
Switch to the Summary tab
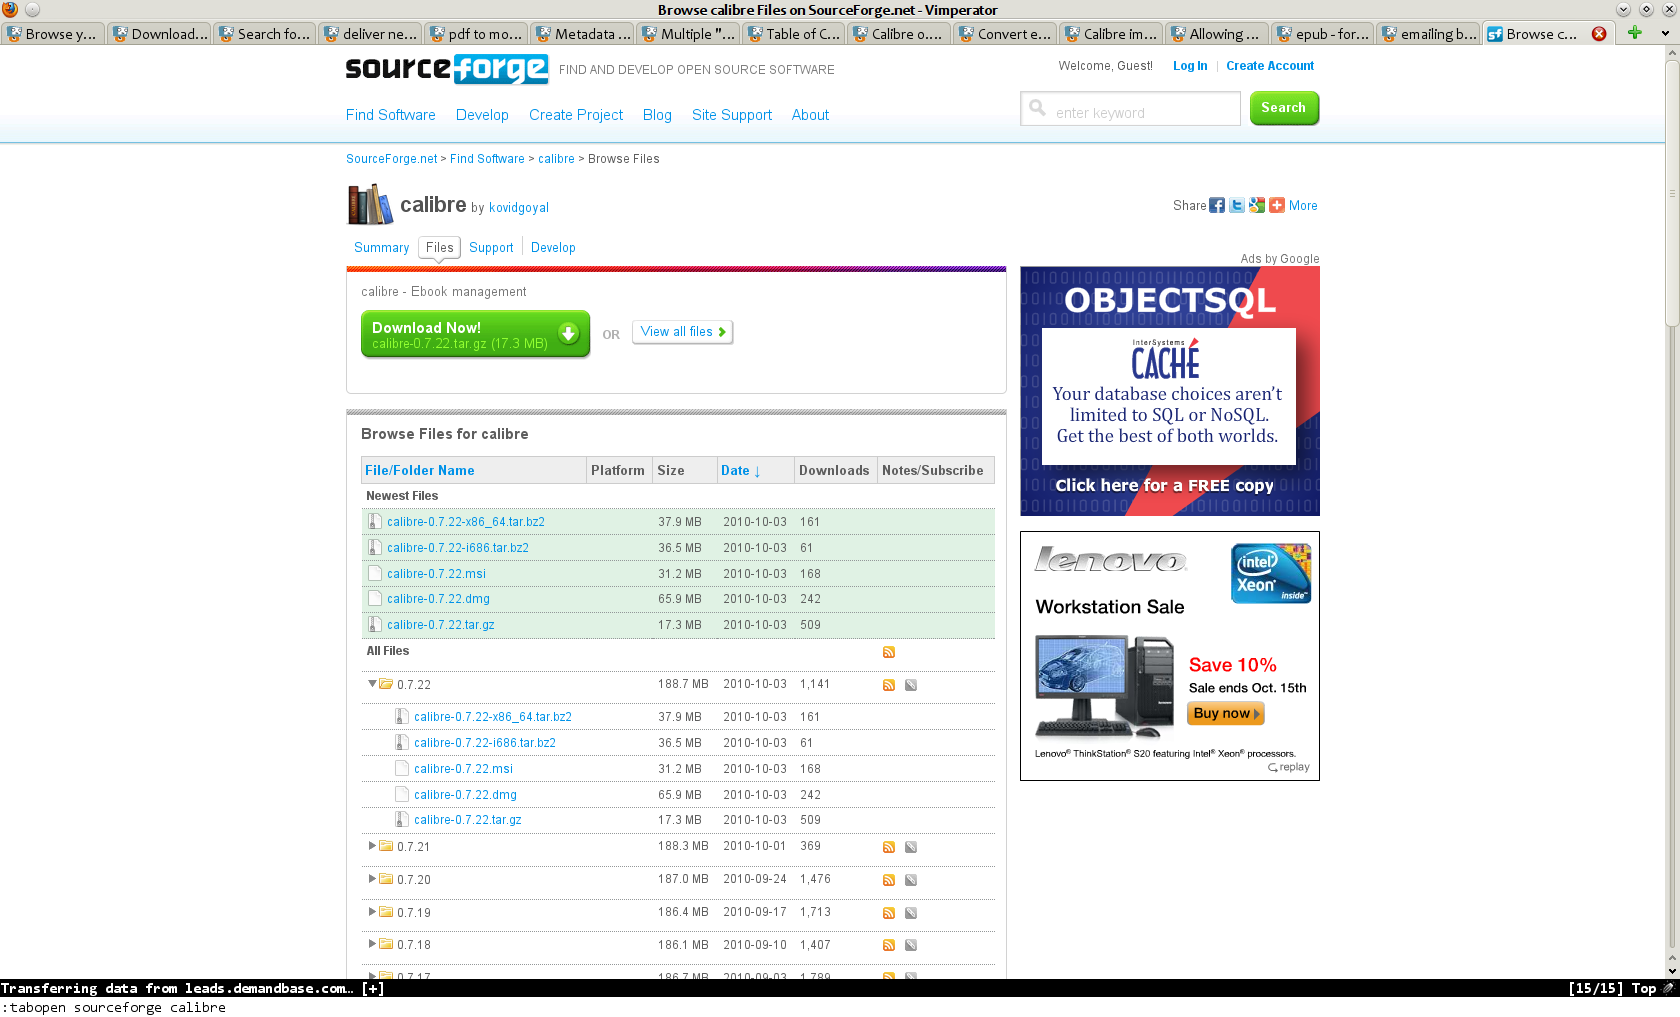point(381,248)
